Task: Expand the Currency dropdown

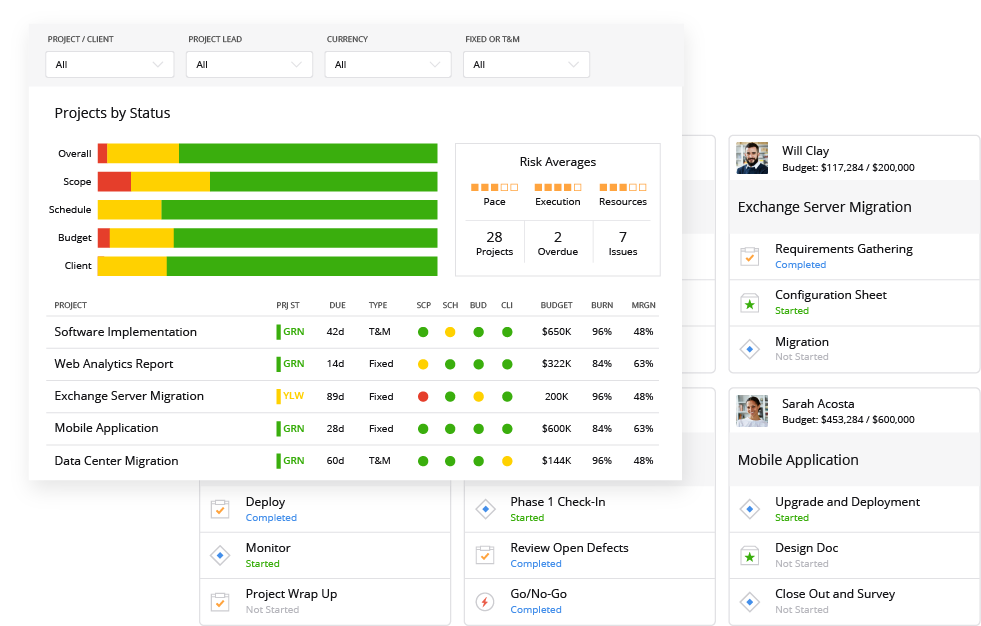Action: tap(387, 64)
